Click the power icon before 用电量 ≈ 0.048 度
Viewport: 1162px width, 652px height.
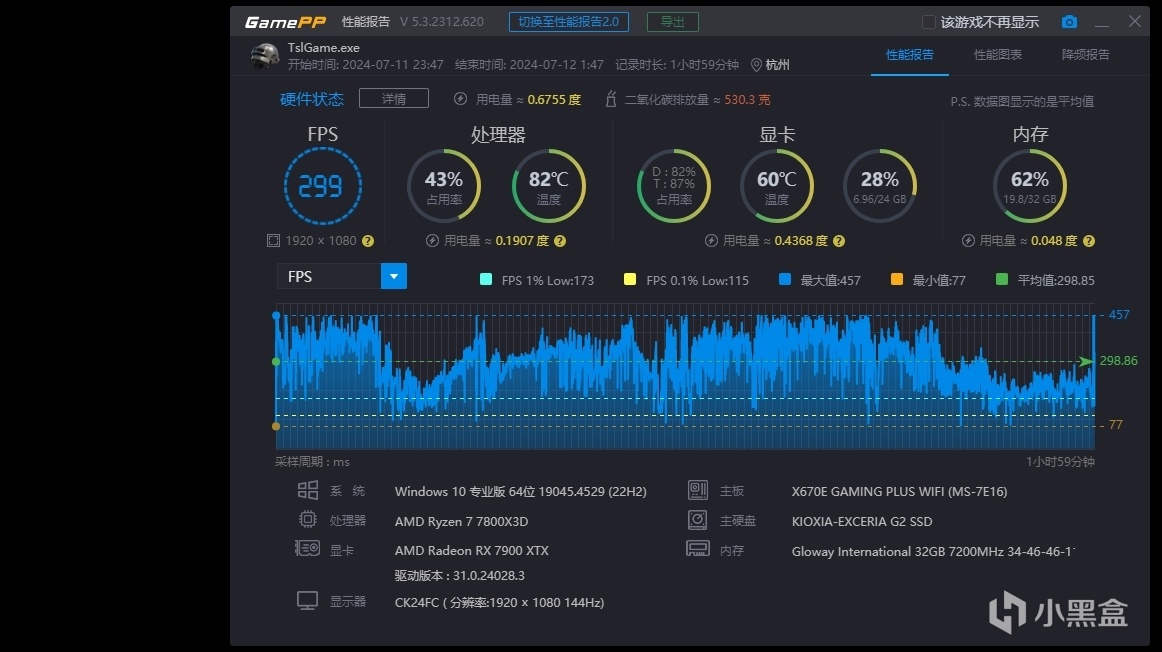click(968, 241)
